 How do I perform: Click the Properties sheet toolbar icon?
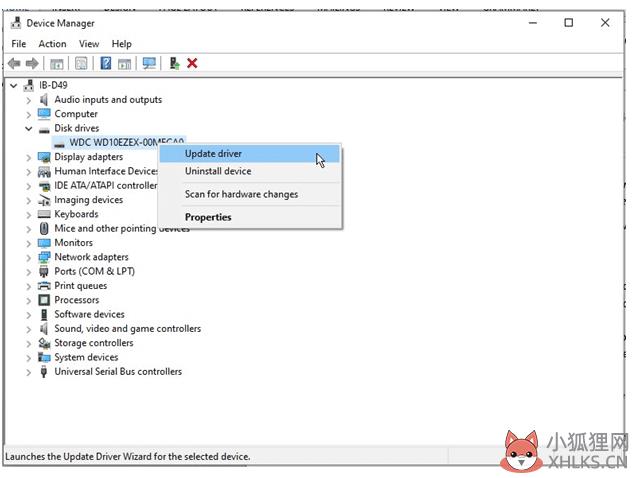tap(80, 63)
